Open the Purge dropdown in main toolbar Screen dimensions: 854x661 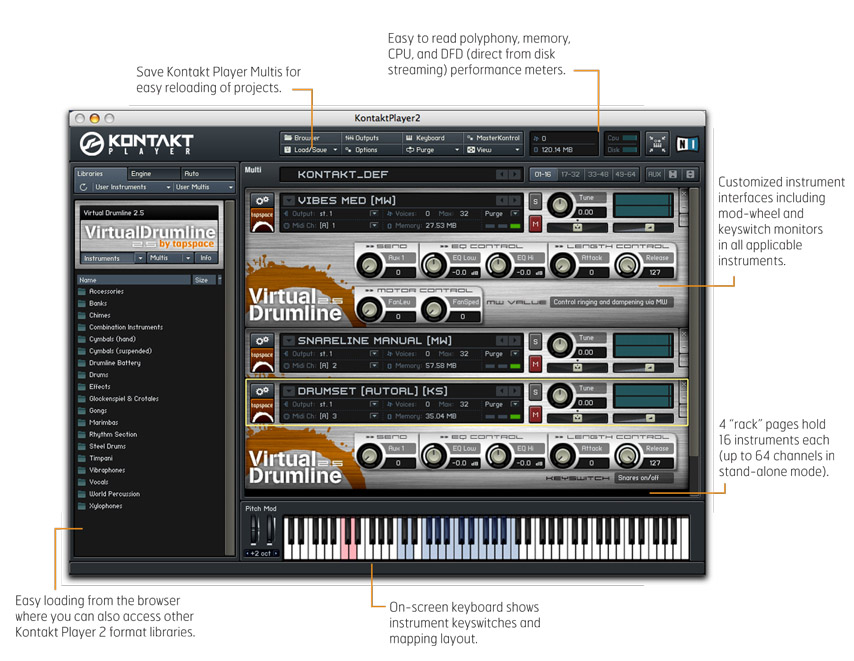tap(432, 150)
